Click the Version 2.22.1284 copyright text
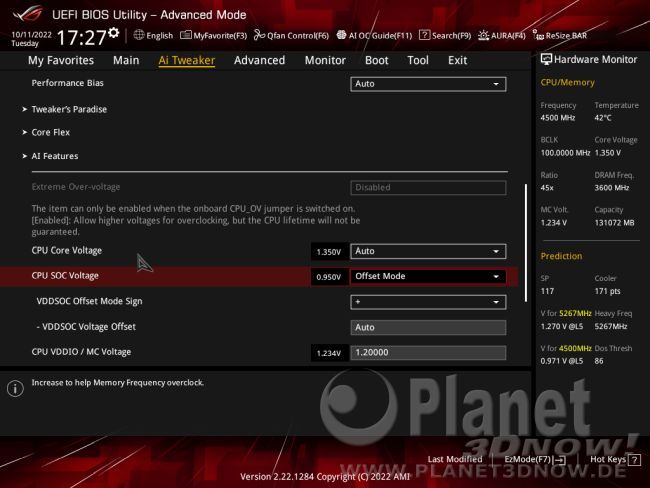 point(325,477)
